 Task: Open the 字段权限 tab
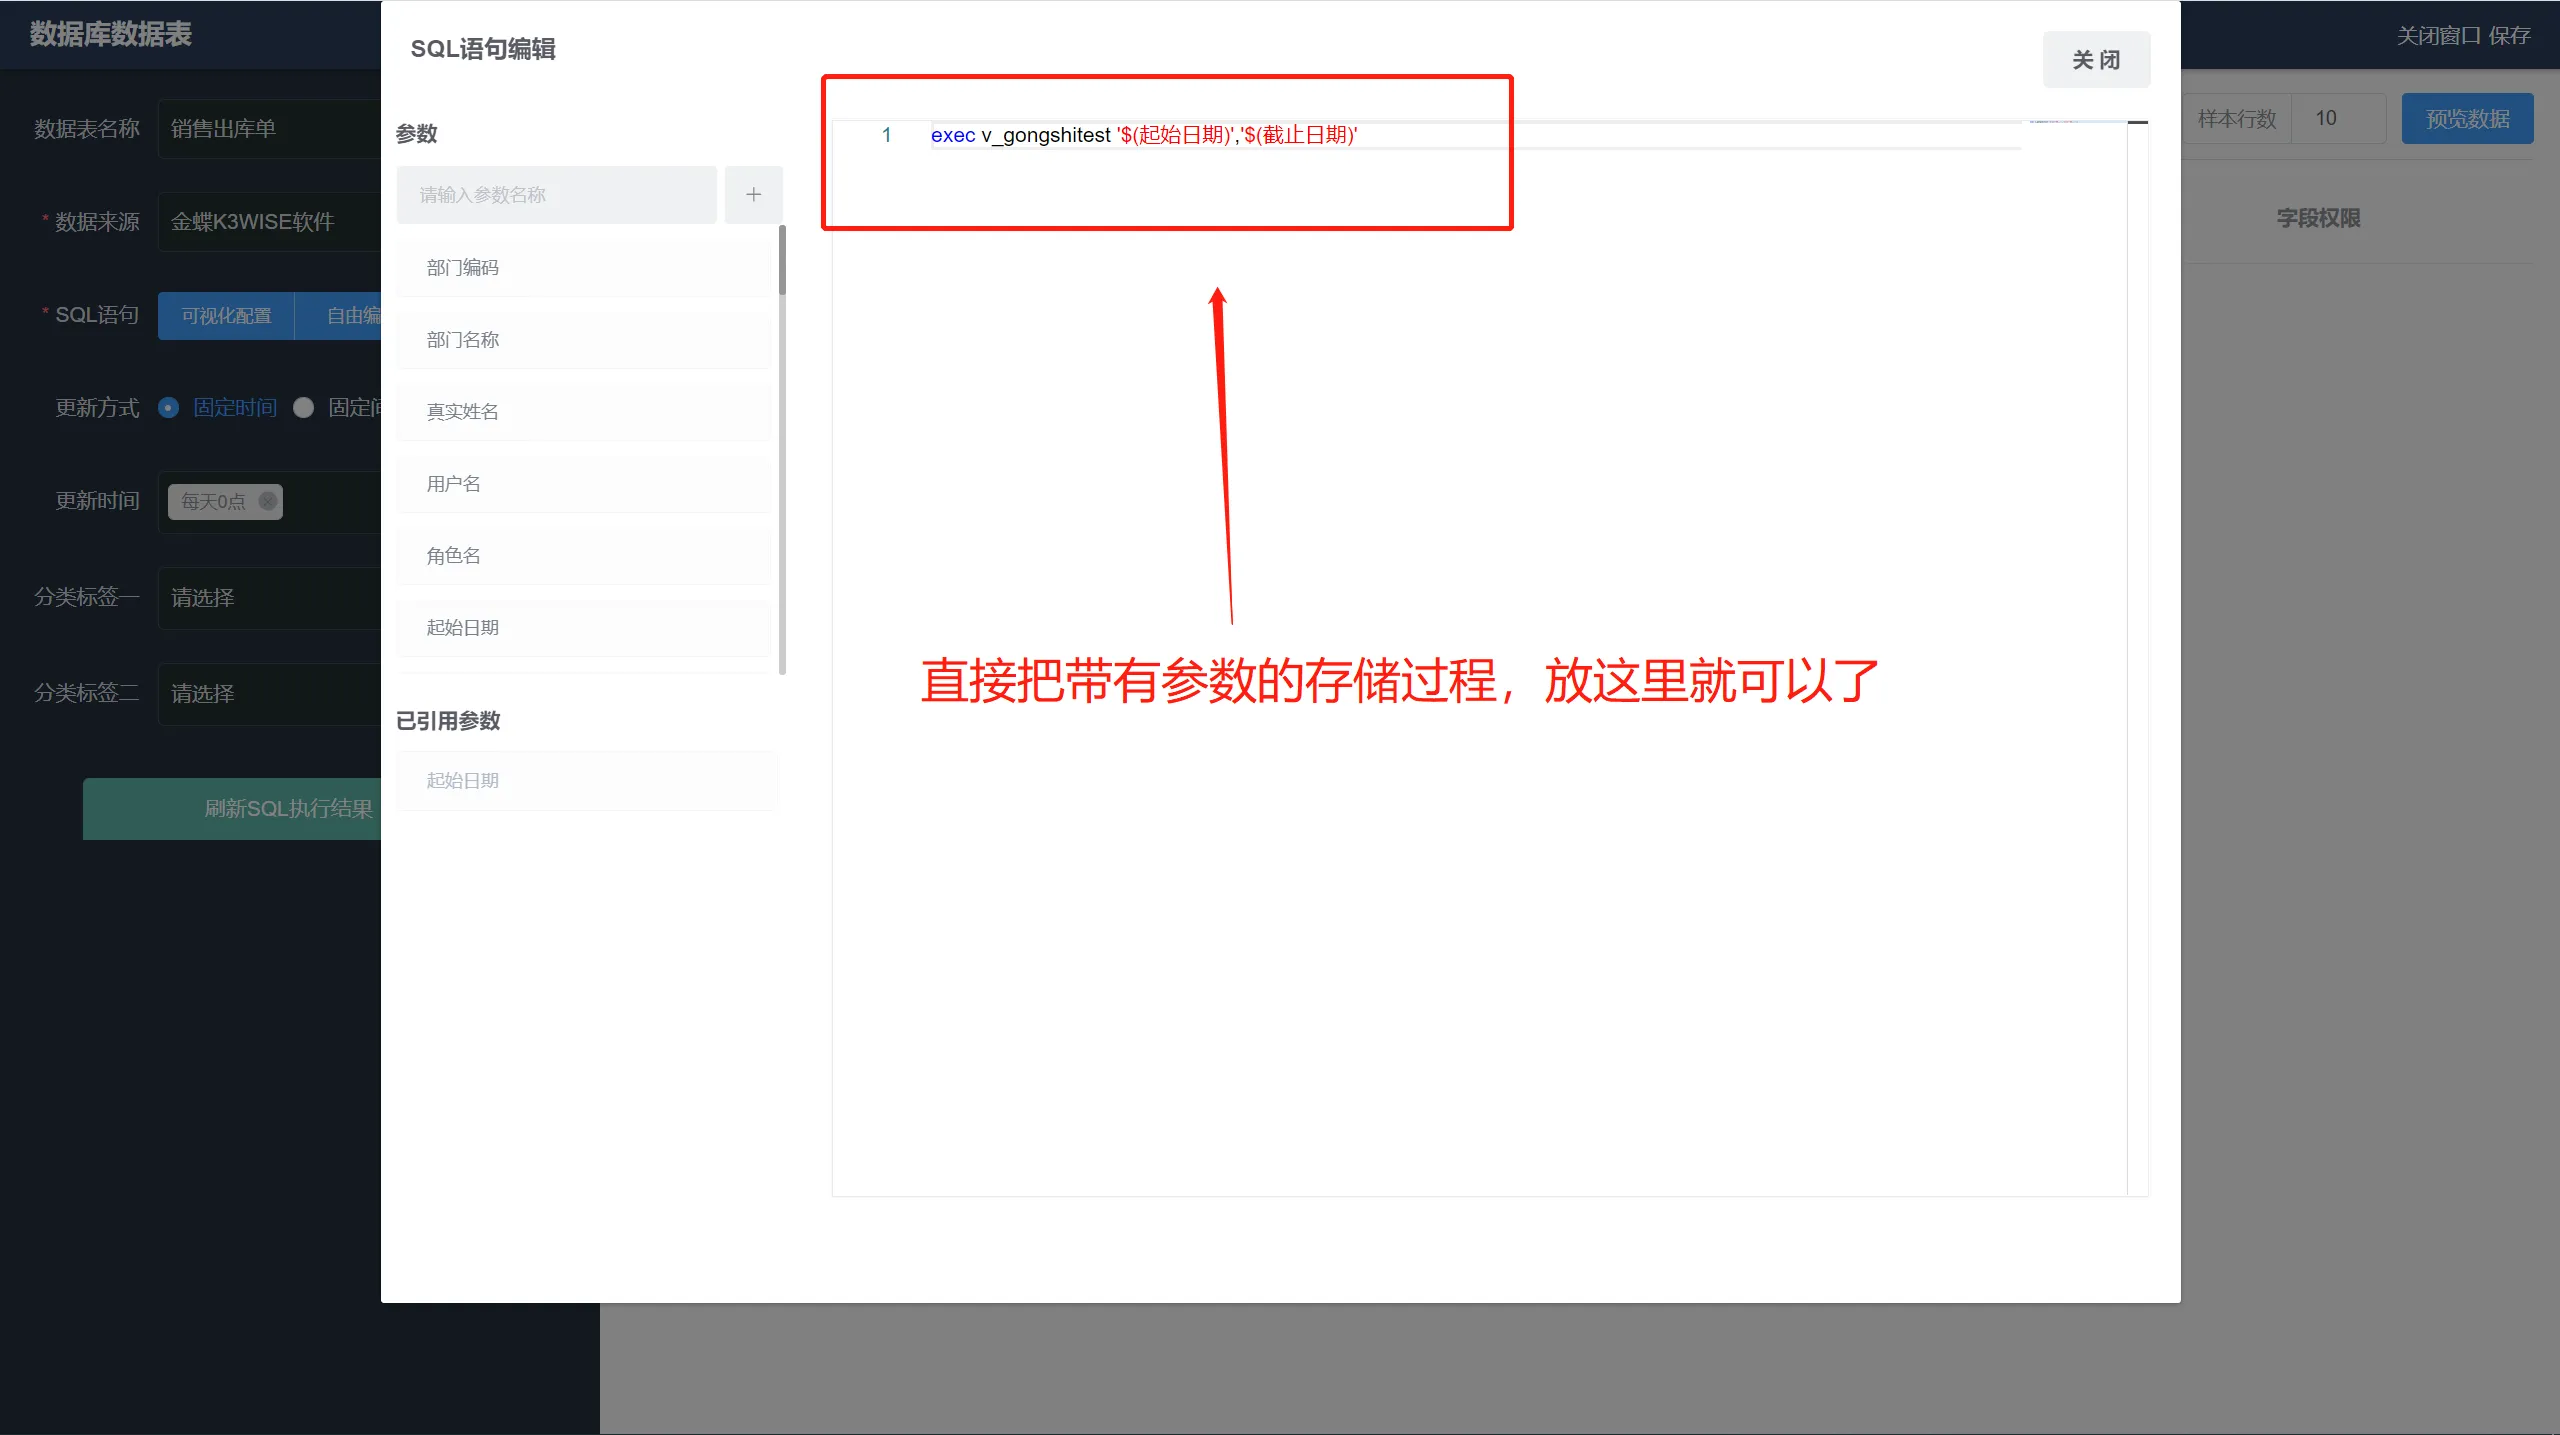tap(2318, 218)
